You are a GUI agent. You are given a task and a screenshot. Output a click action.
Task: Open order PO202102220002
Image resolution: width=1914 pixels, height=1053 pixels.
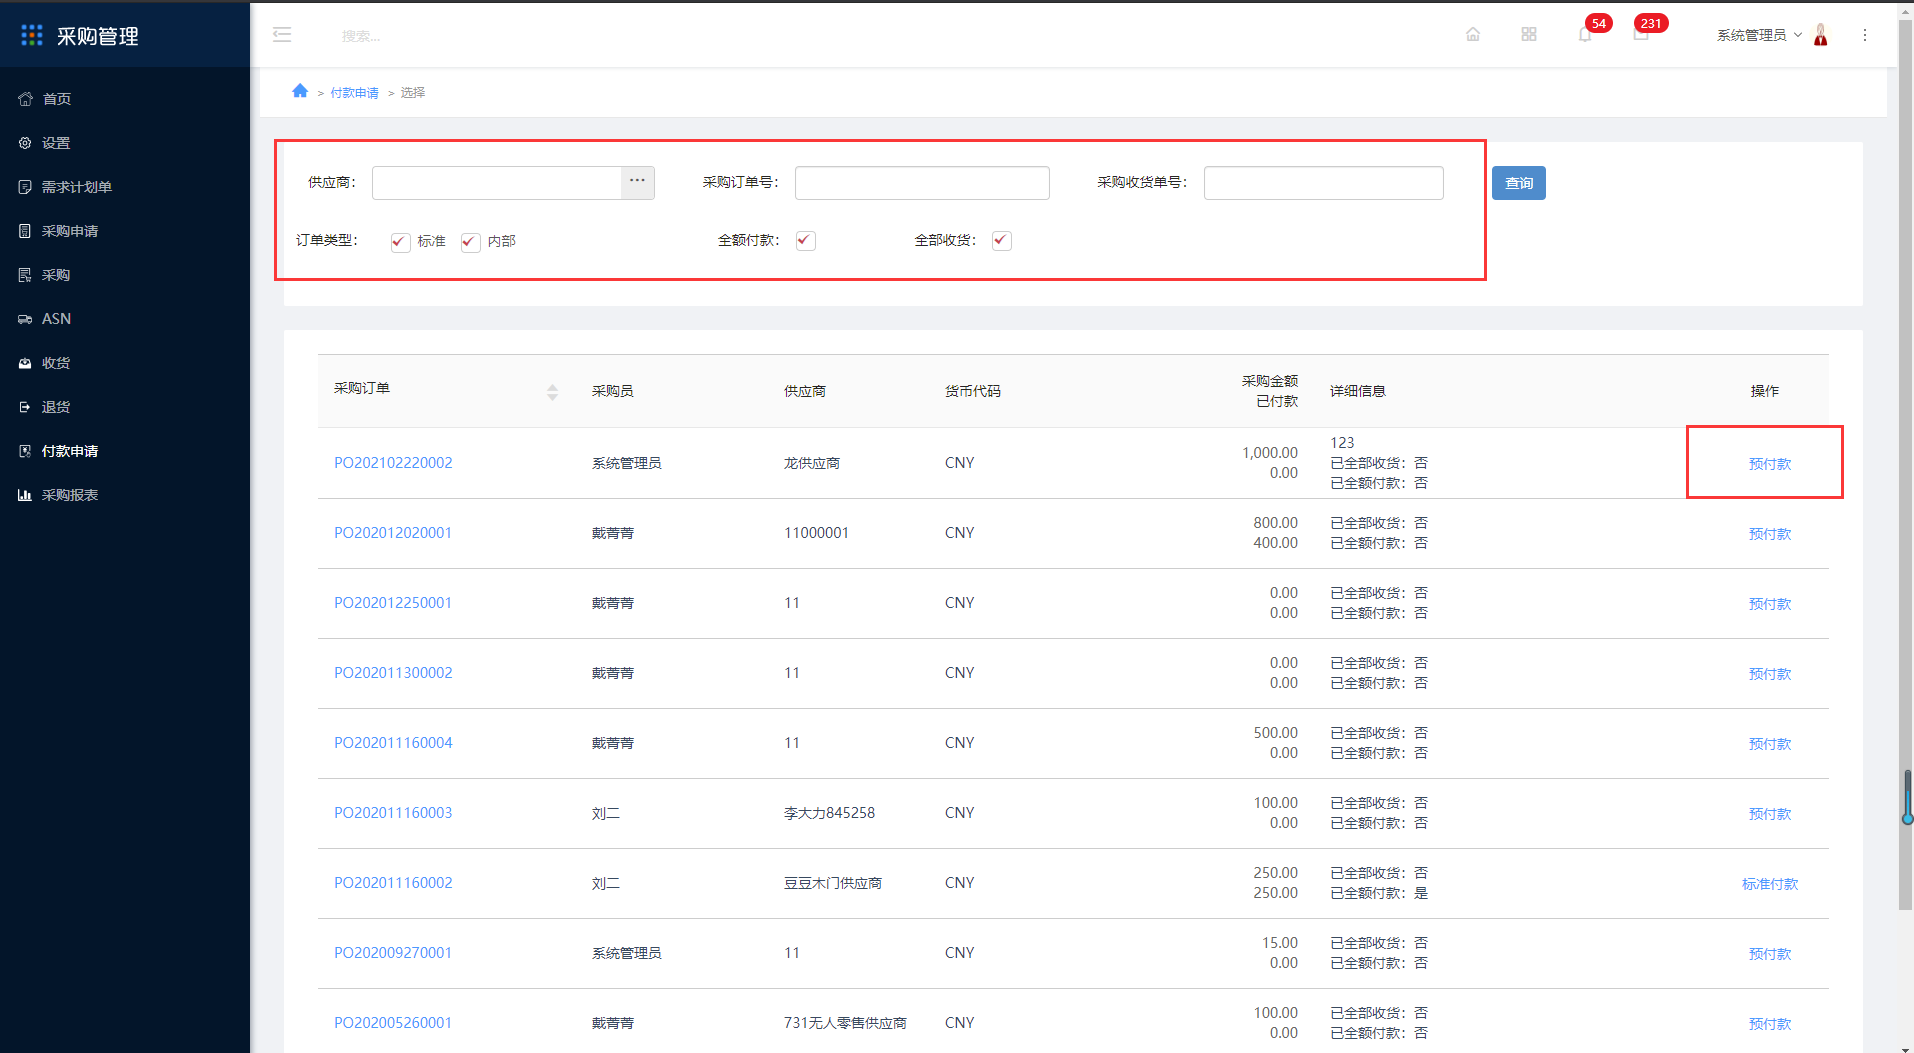pos(393,463)
